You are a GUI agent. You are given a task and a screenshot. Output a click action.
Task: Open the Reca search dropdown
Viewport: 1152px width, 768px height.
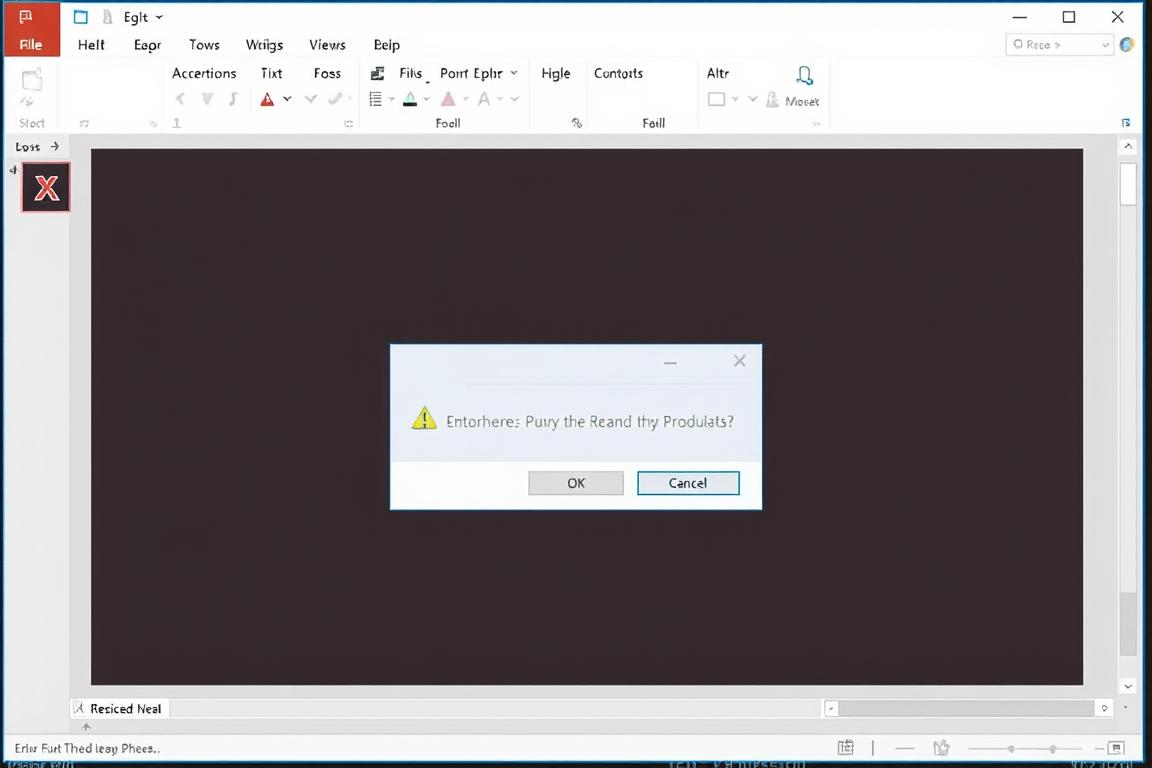1104,45
